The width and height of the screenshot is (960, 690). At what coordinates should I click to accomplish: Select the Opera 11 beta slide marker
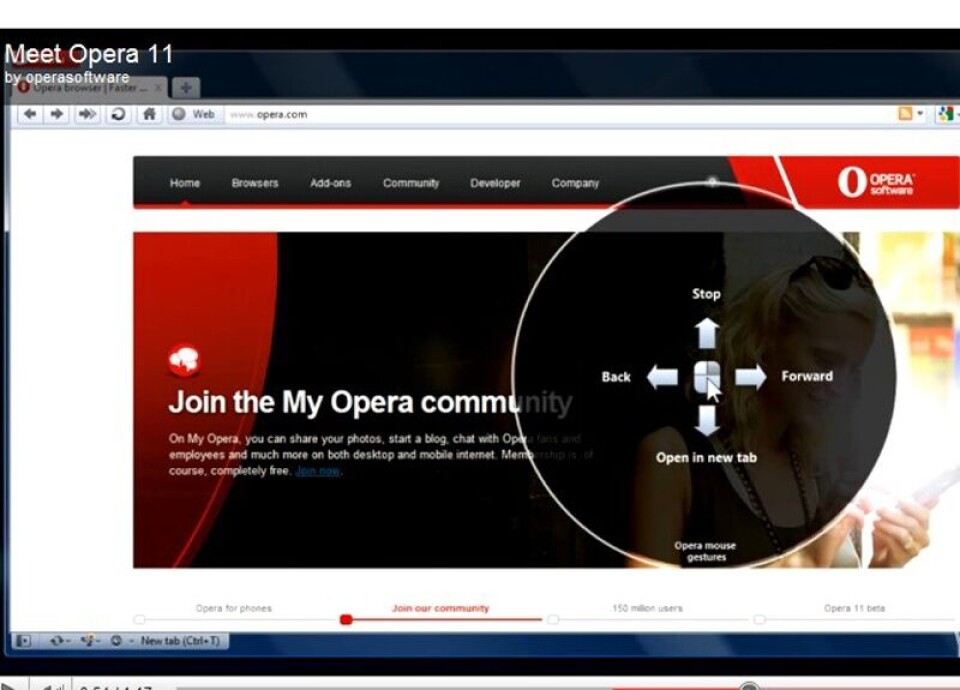(759, 620)
